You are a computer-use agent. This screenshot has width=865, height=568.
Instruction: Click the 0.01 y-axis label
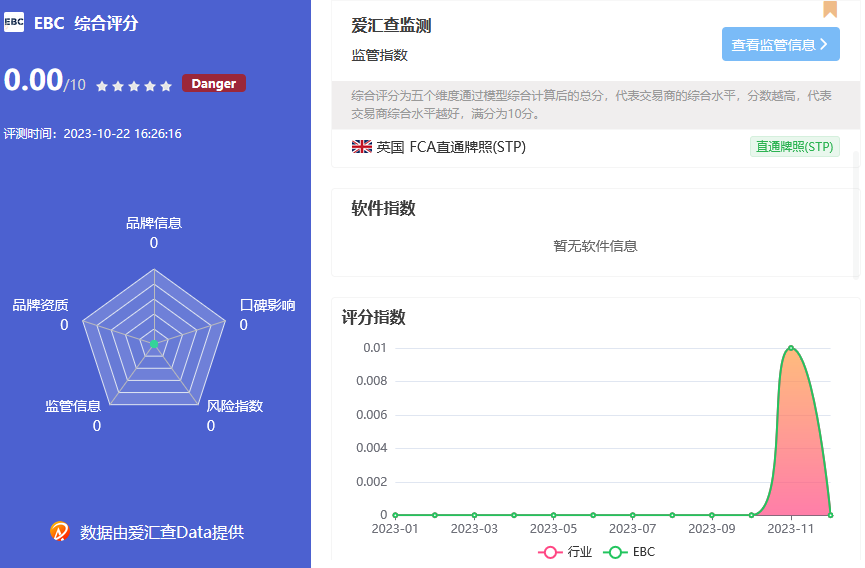click(375, 348)
